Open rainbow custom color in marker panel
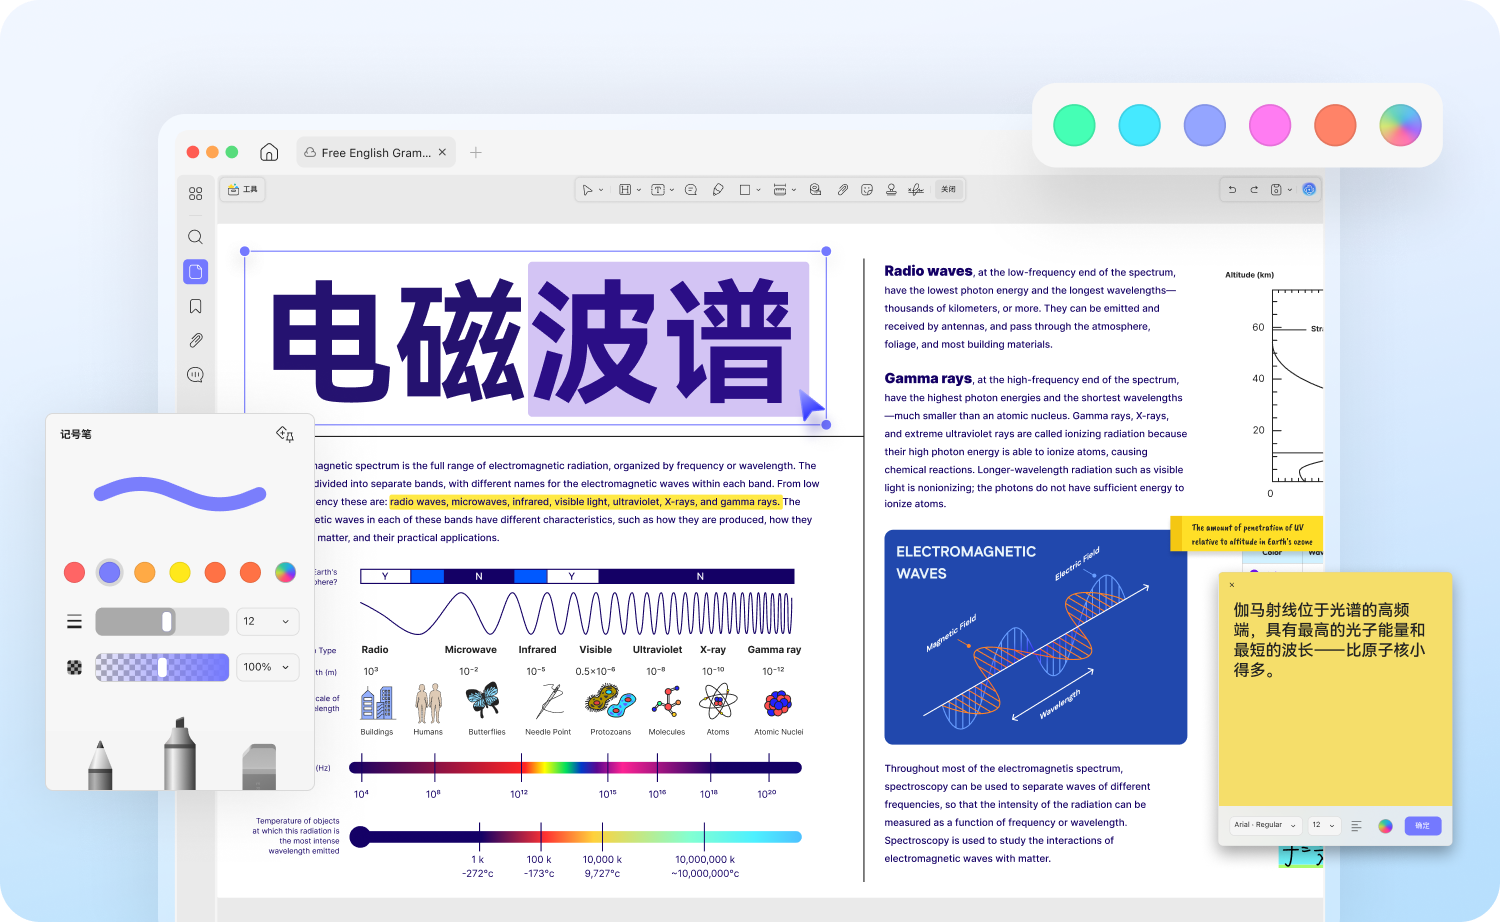This screenshot has height=922, width=1500. pos(285,572)
